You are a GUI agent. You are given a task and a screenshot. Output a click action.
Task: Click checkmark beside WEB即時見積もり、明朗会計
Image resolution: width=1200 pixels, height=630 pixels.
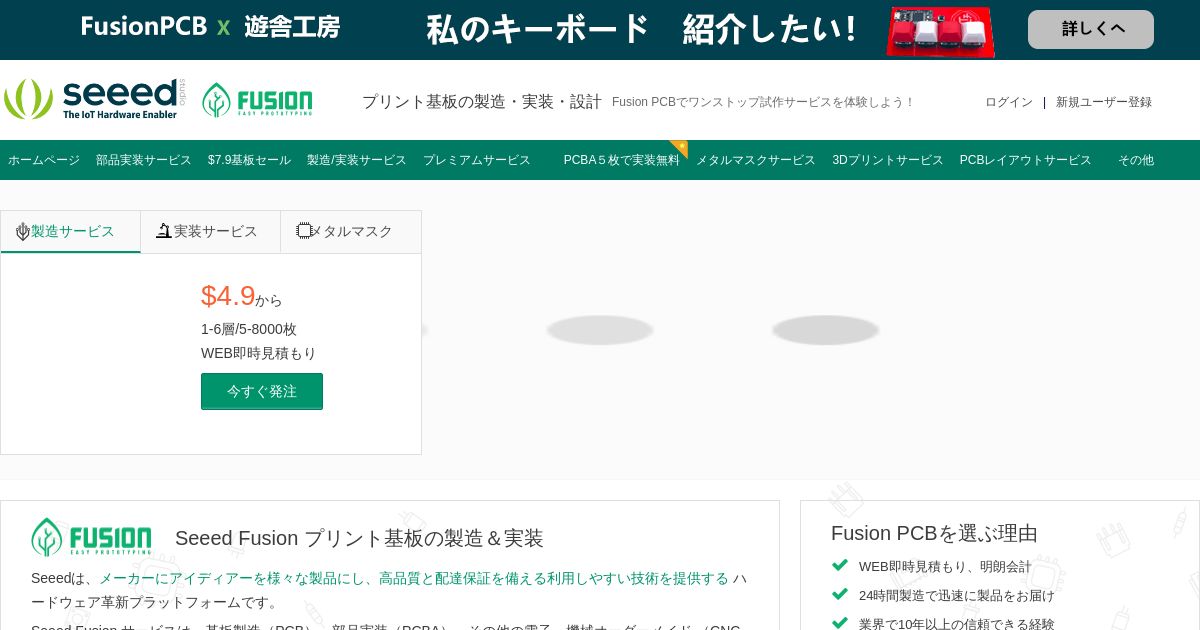click(840, 565)
